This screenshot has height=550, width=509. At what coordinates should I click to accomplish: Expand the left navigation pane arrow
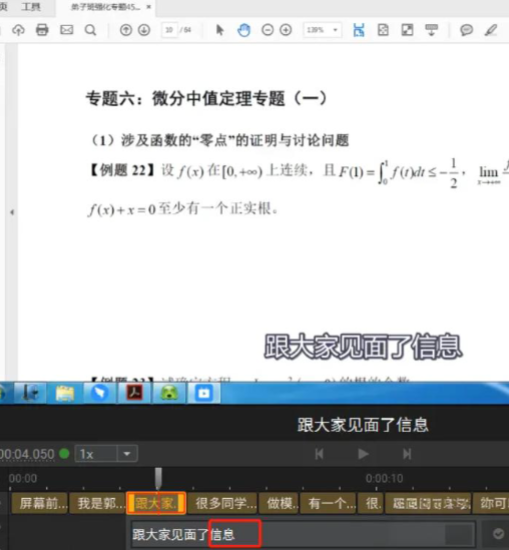point(12,212)
